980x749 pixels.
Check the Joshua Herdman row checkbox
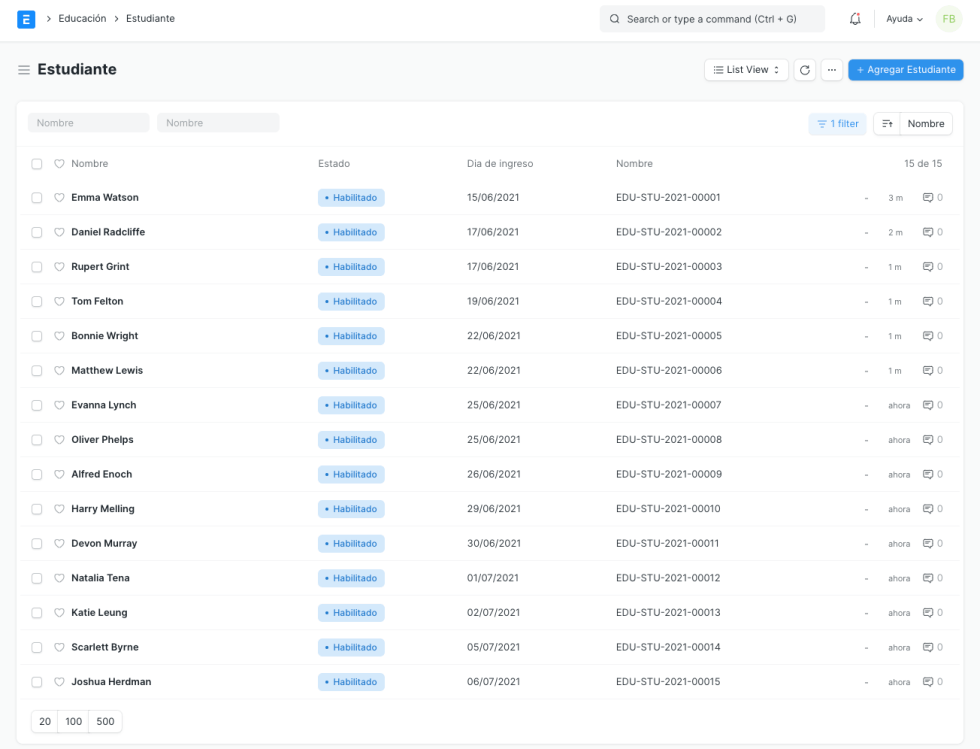click(x=37, y=682)
